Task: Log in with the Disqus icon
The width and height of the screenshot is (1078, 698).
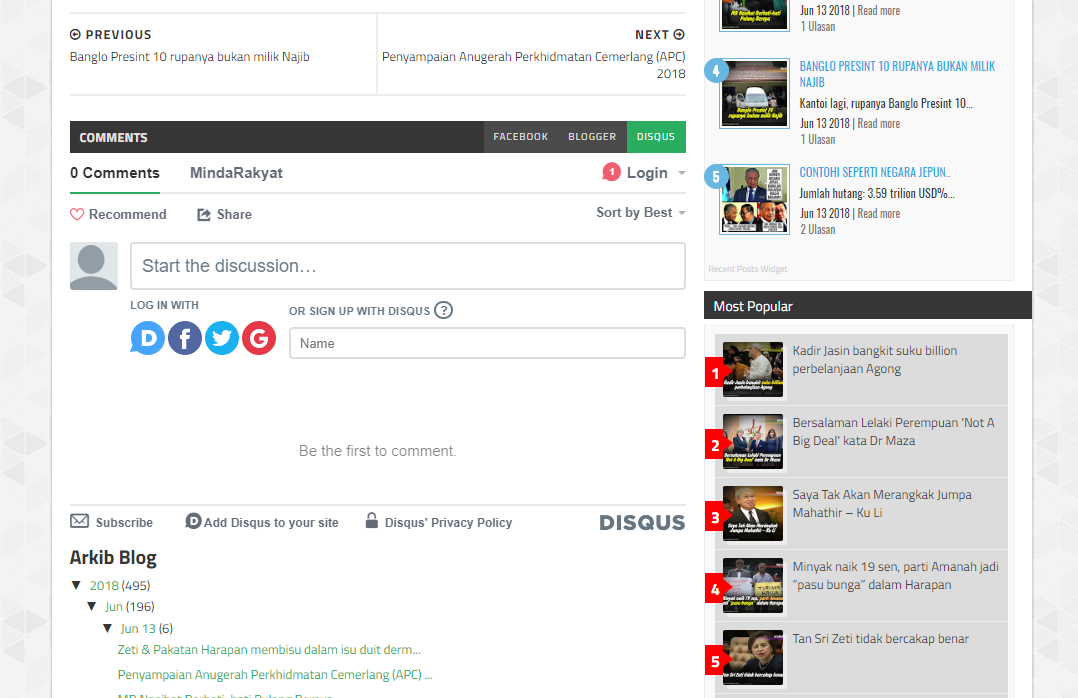Action: pos(148,339)
